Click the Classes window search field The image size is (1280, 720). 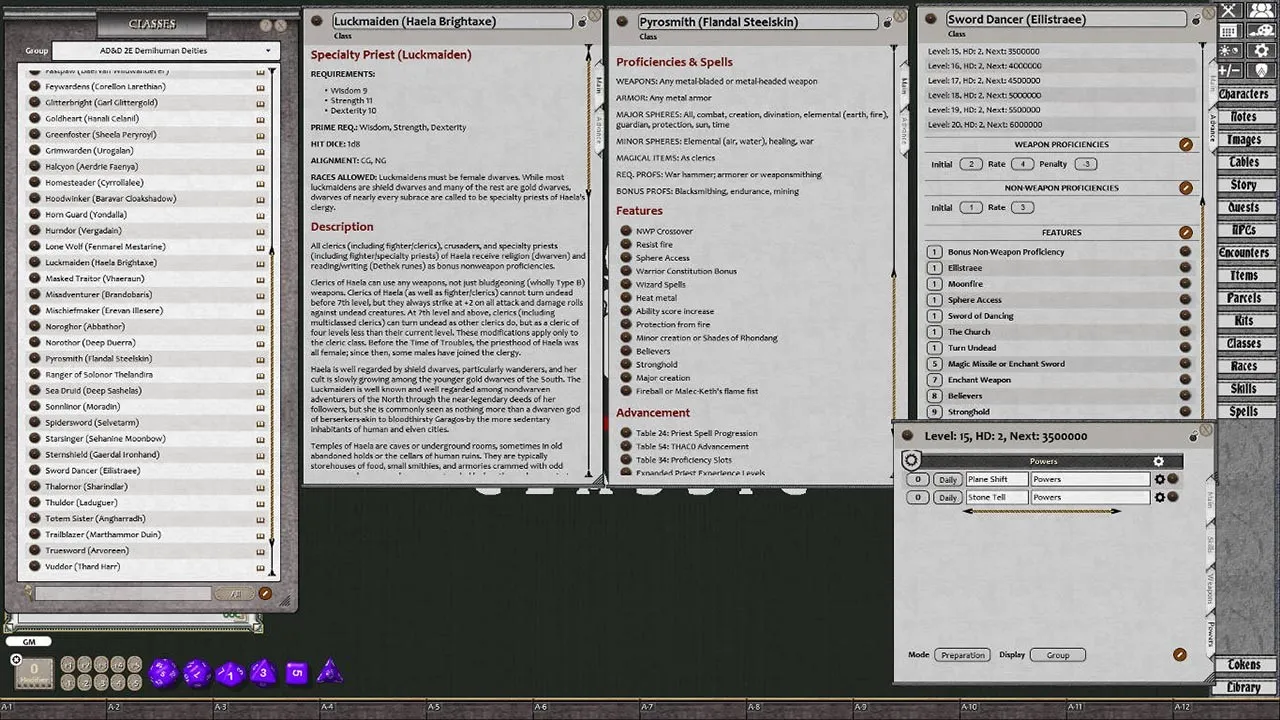(x=123, y=593)
